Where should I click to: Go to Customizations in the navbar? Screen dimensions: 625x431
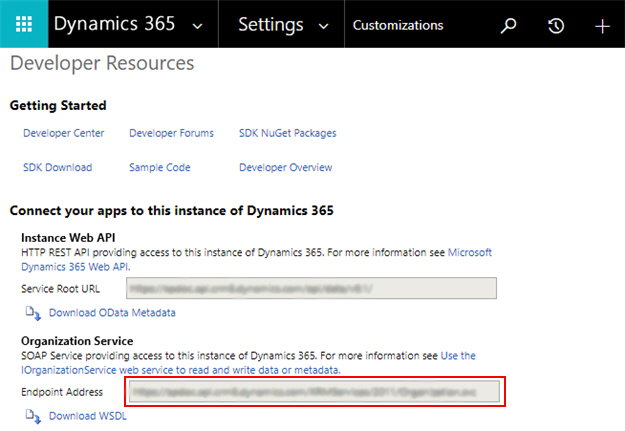[x=398, y=25]
